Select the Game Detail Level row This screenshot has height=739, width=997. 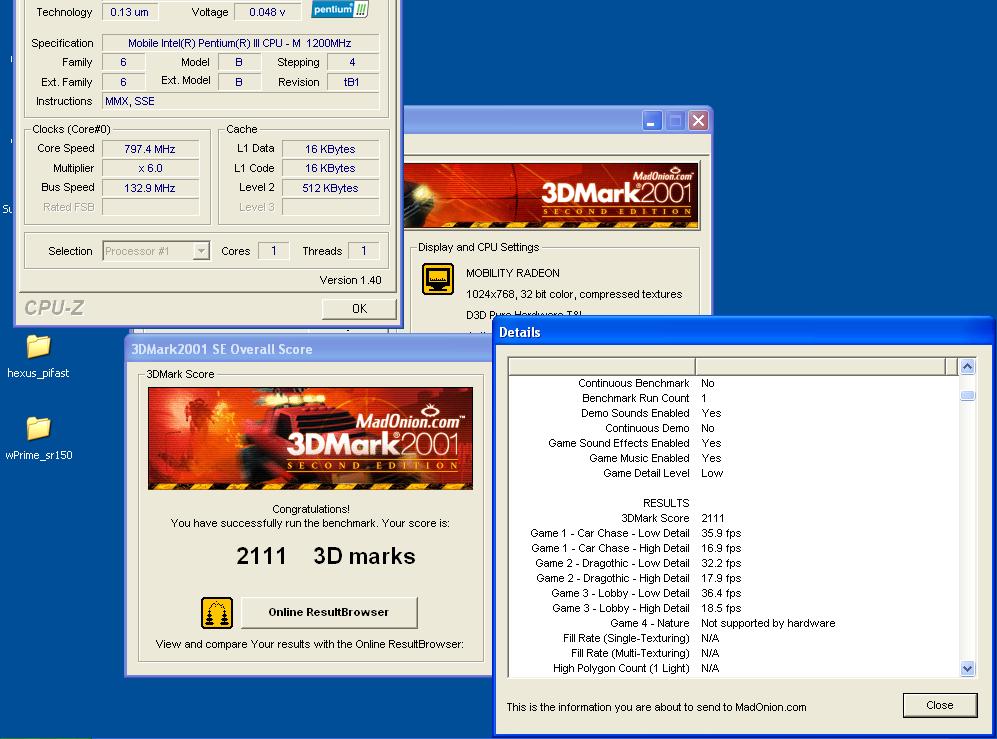pos(734,473)
